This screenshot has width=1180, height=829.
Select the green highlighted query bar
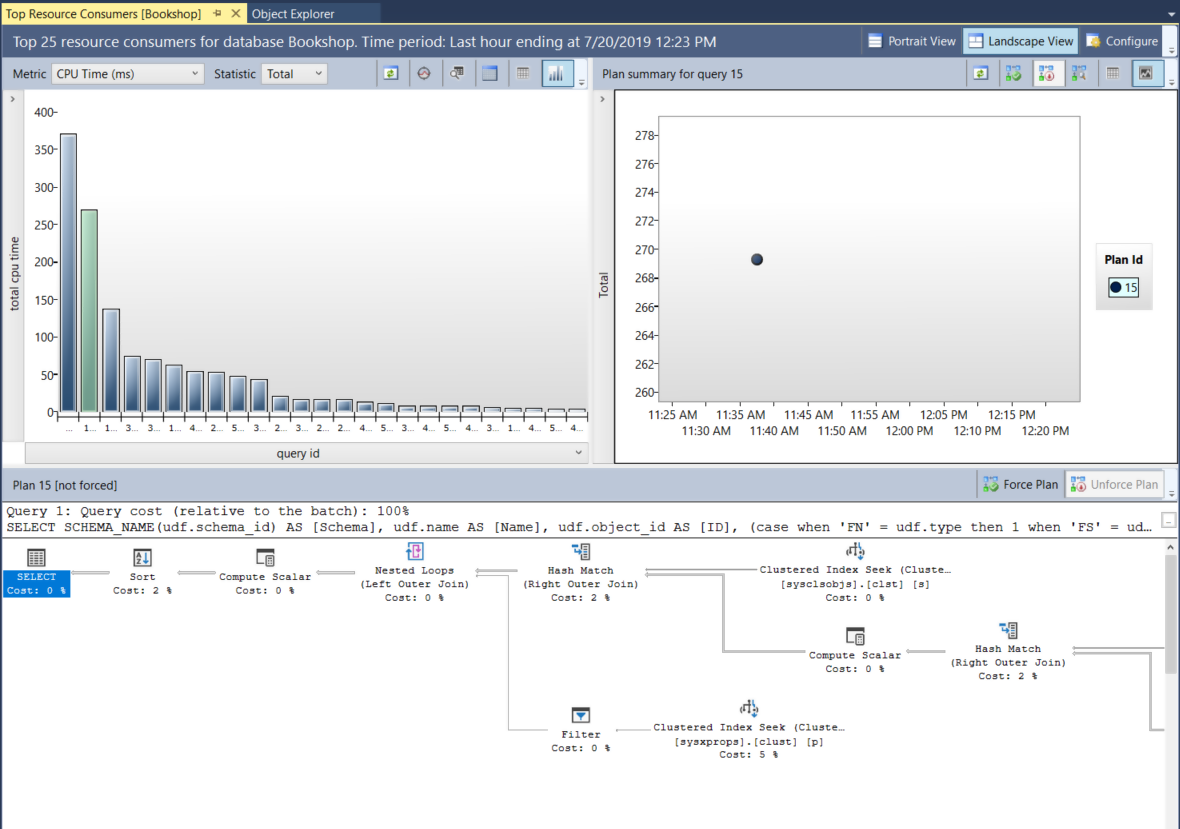[89, 310]
